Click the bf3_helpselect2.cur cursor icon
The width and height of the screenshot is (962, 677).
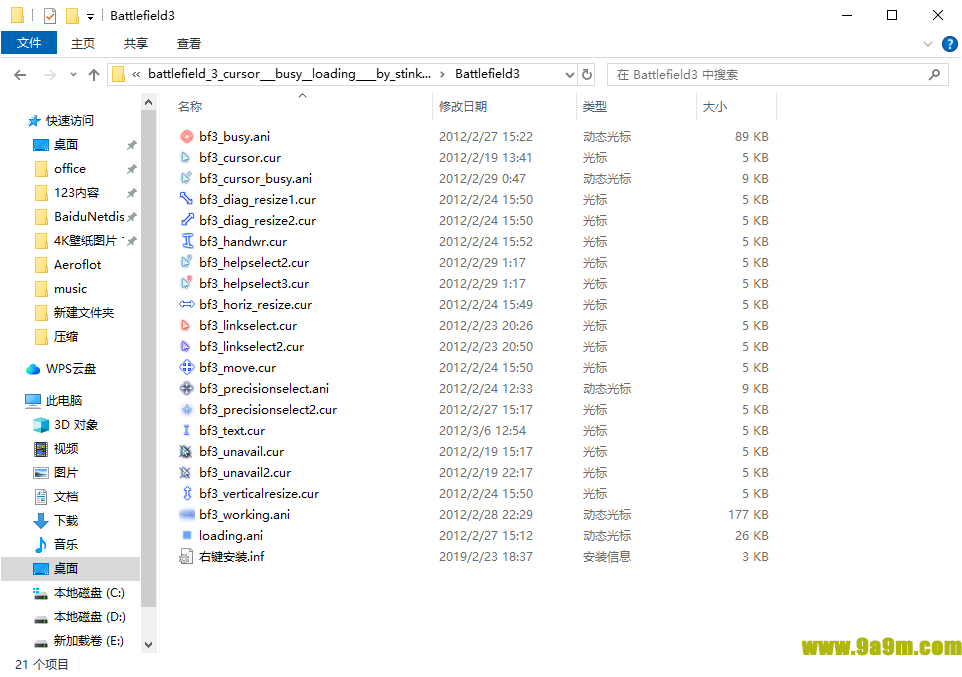[x=187, y=263]
